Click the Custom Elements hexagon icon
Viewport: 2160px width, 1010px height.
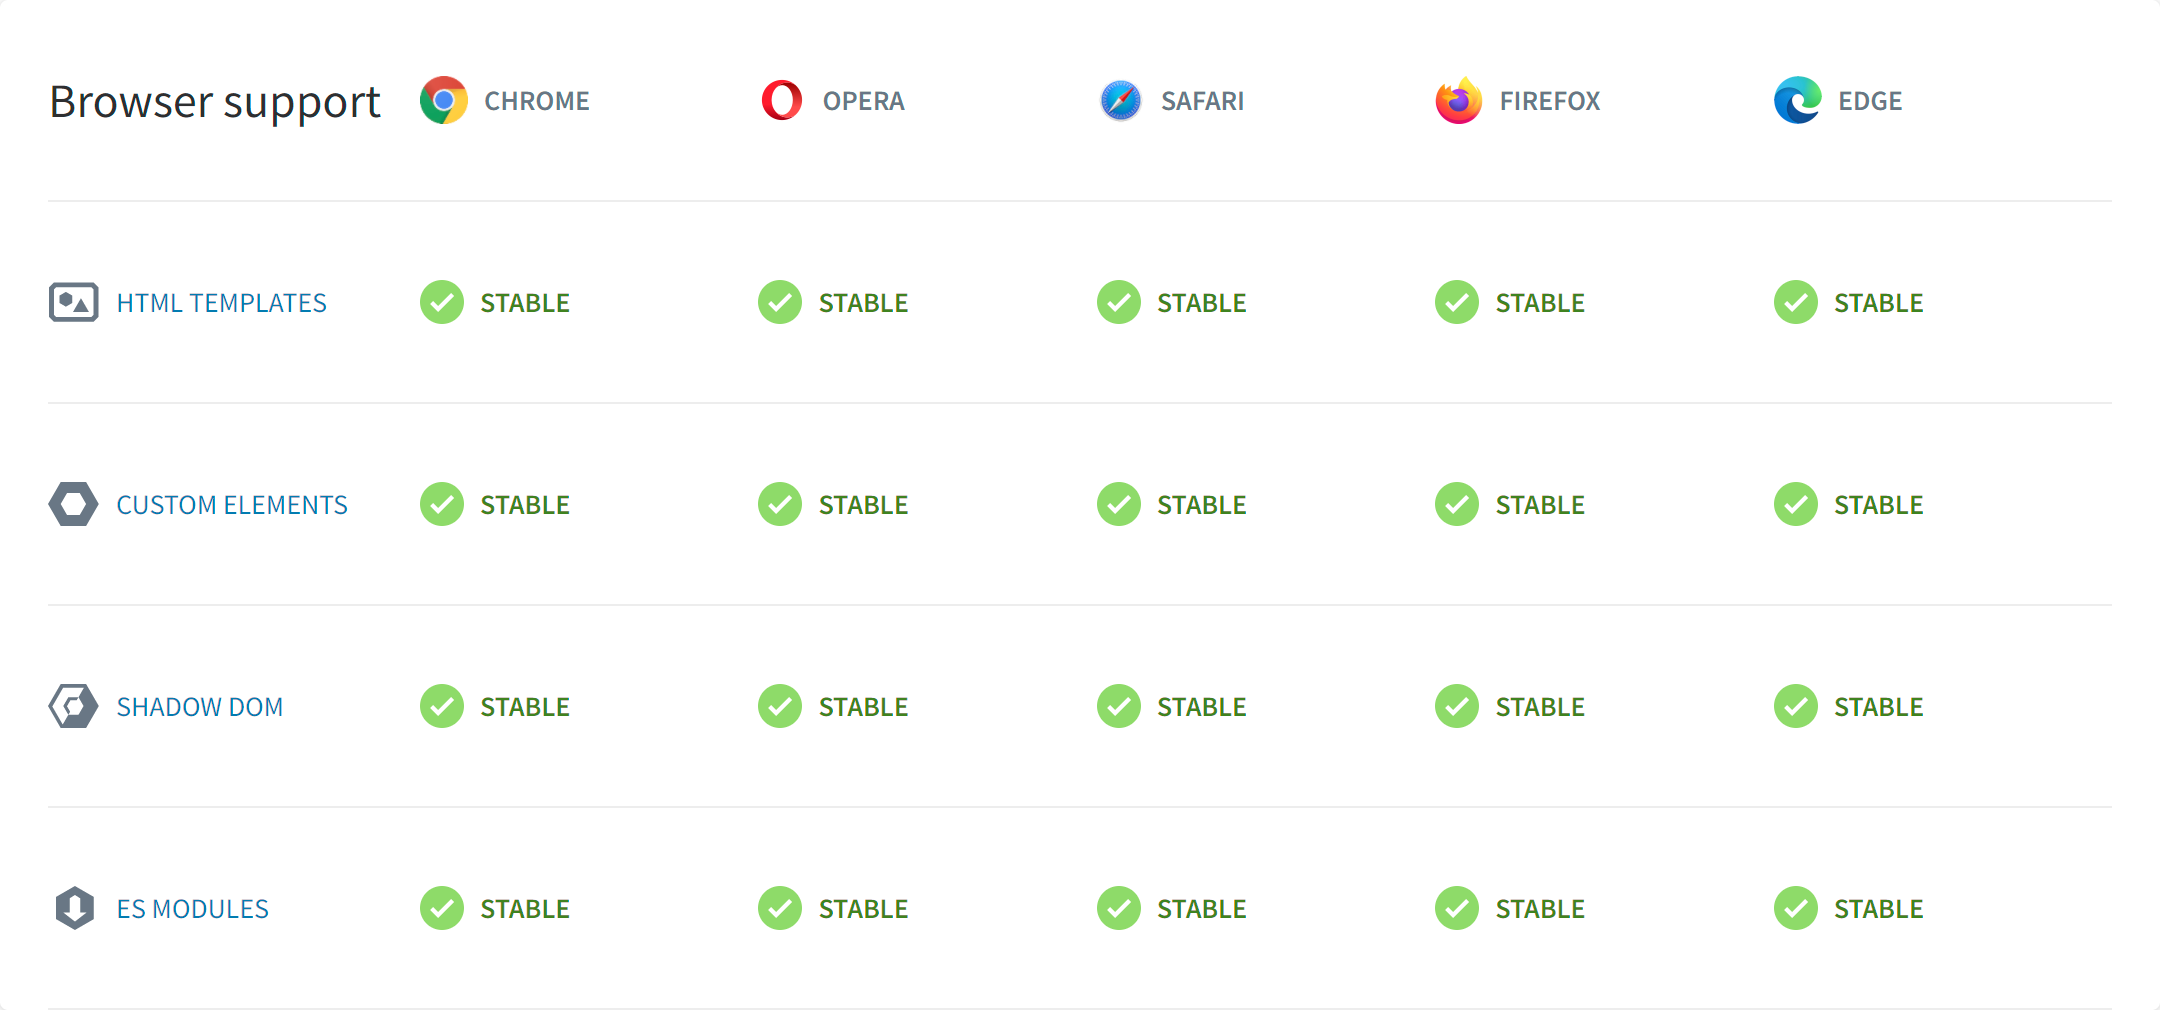click(x=74, y=505)
